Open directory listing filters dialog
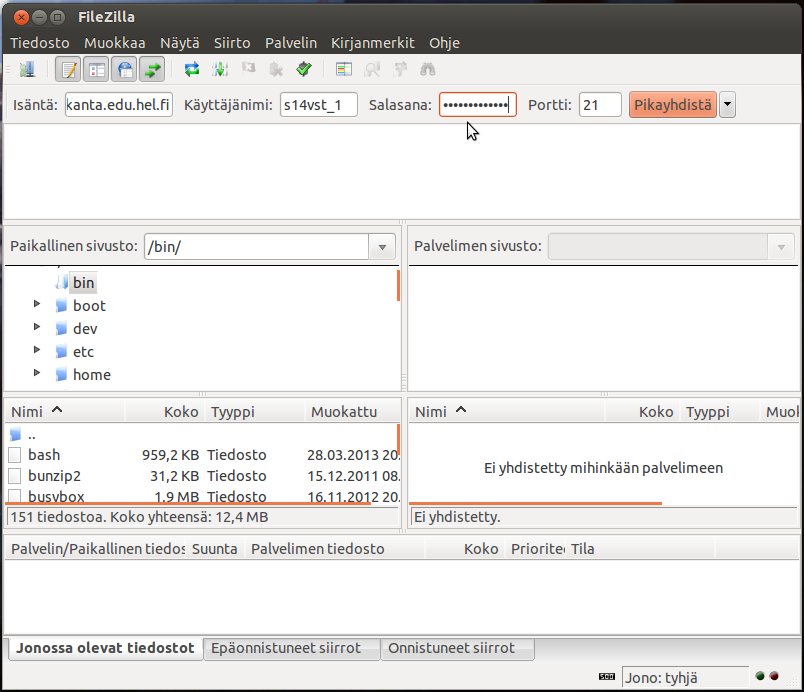 tap(344, 69)
